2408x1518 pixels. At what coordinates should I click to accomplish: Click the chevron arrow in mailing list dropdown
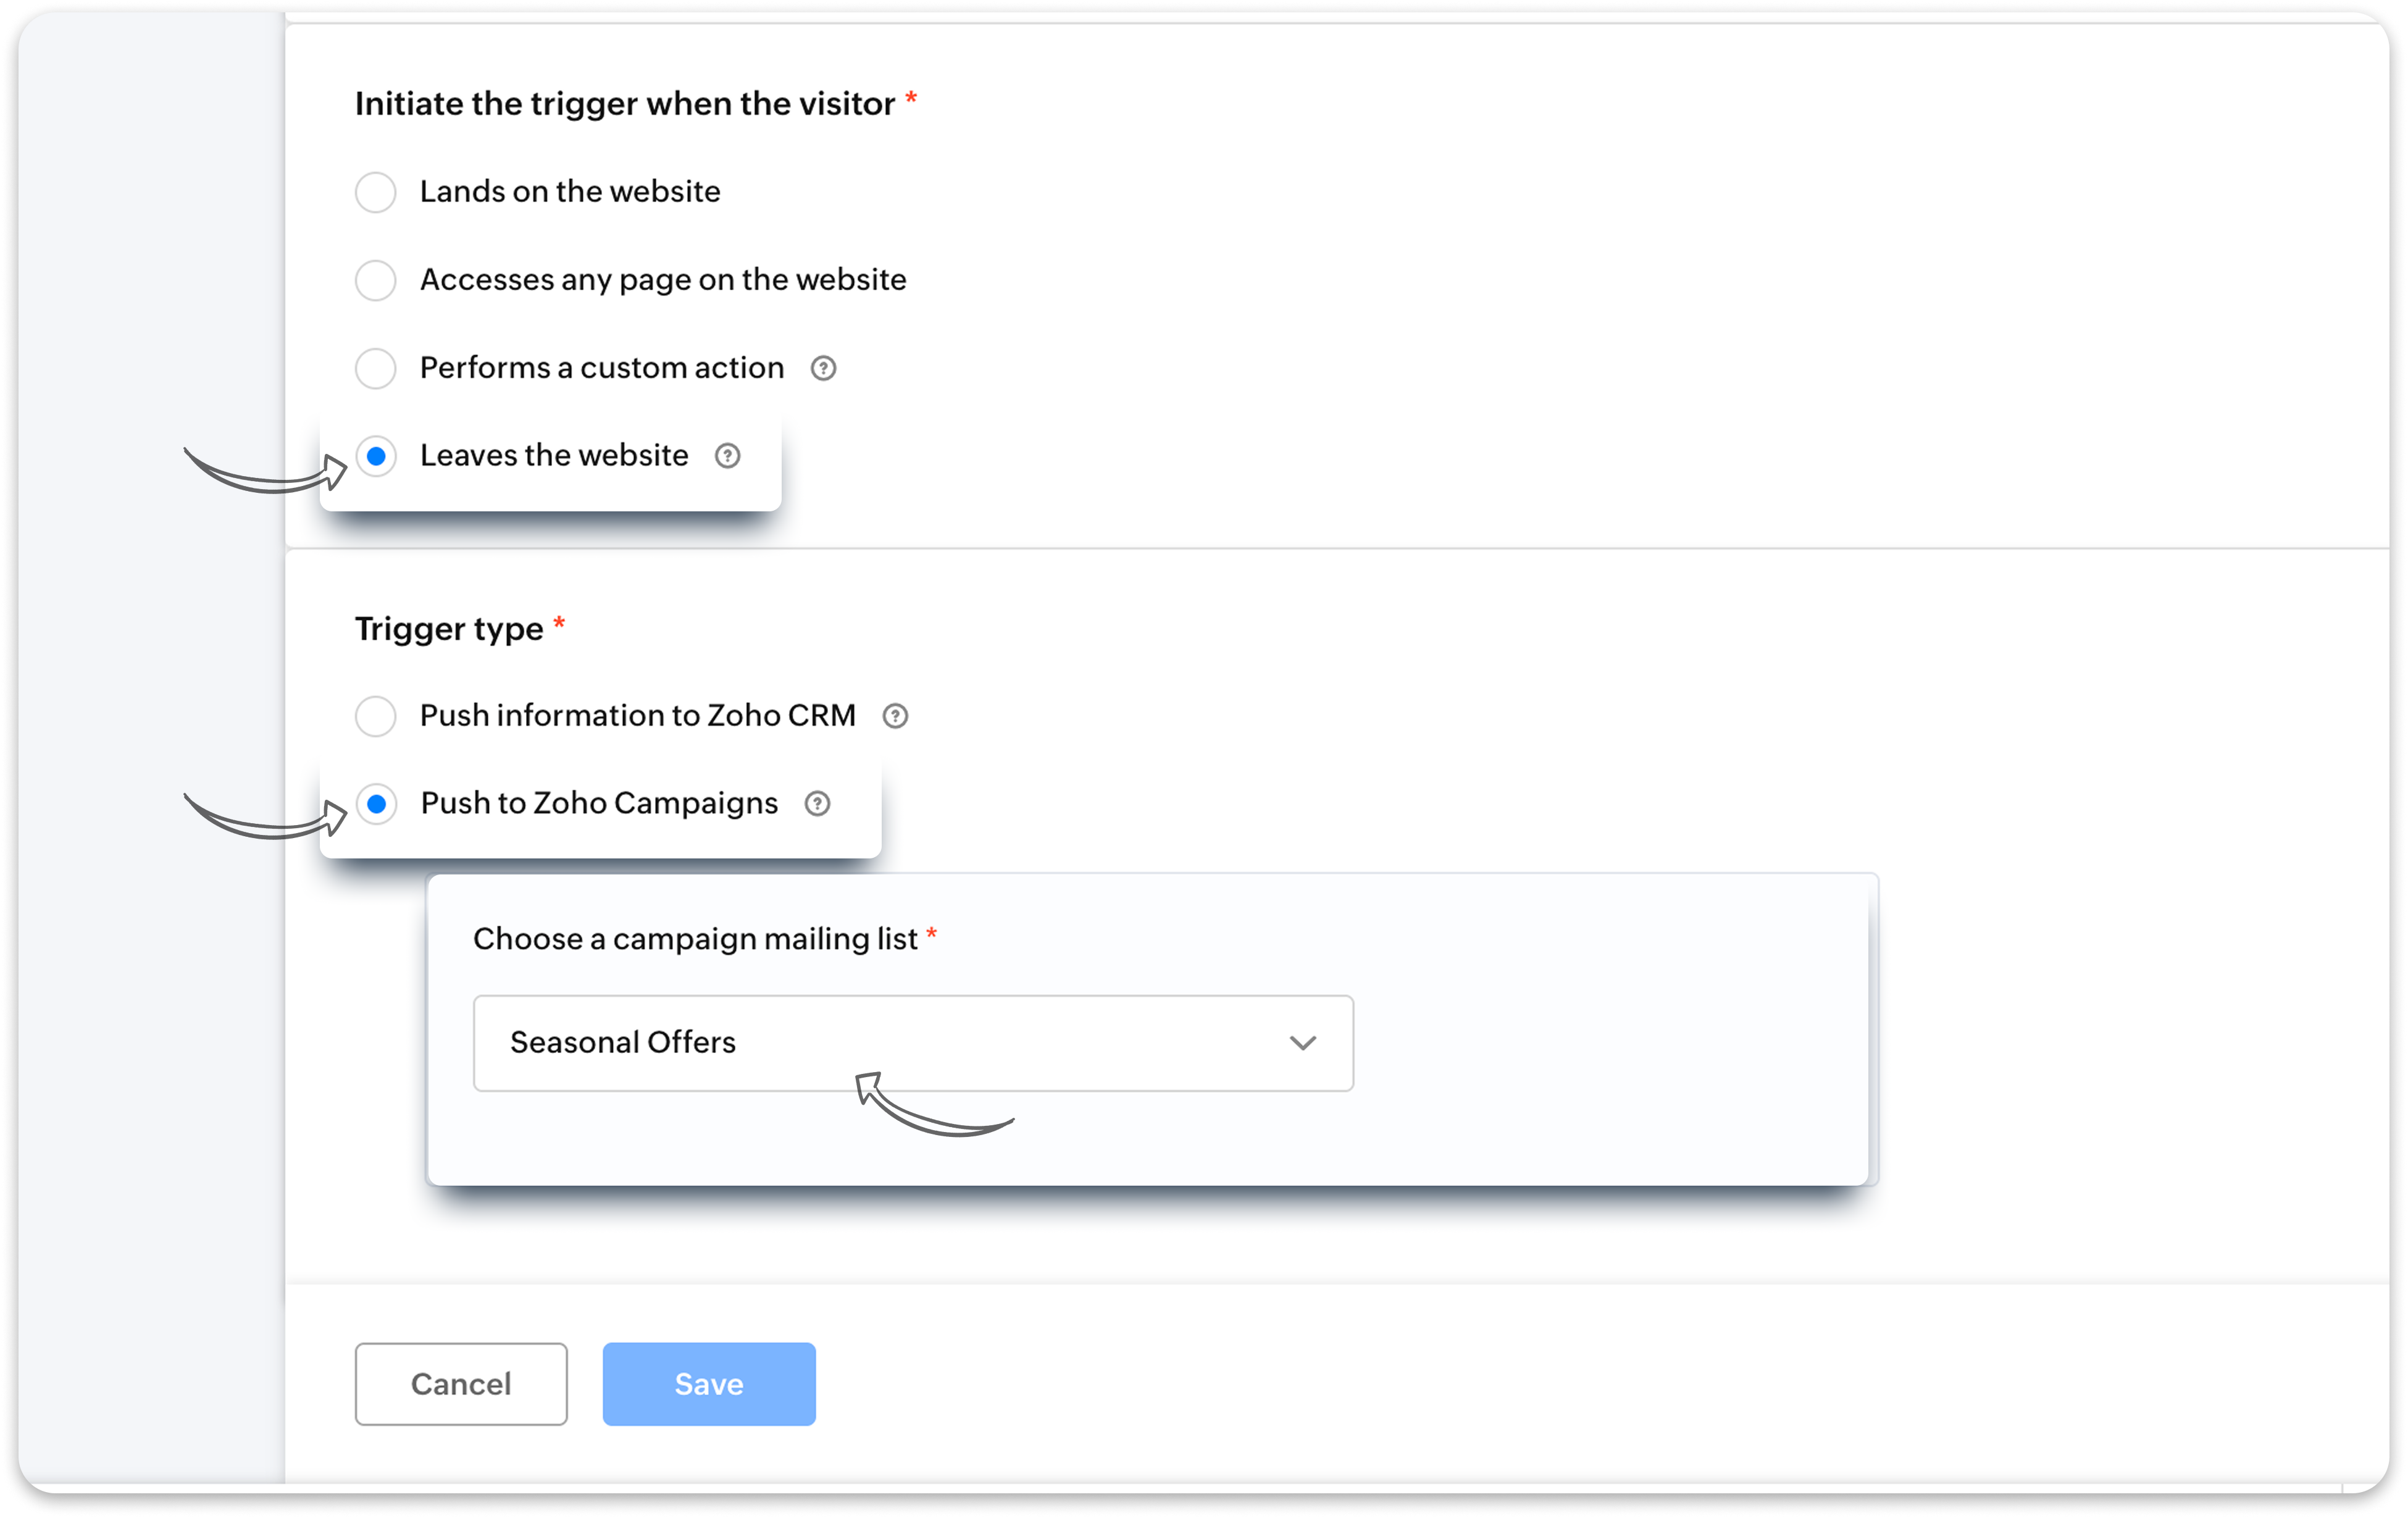click(x=1302, y=1042)
